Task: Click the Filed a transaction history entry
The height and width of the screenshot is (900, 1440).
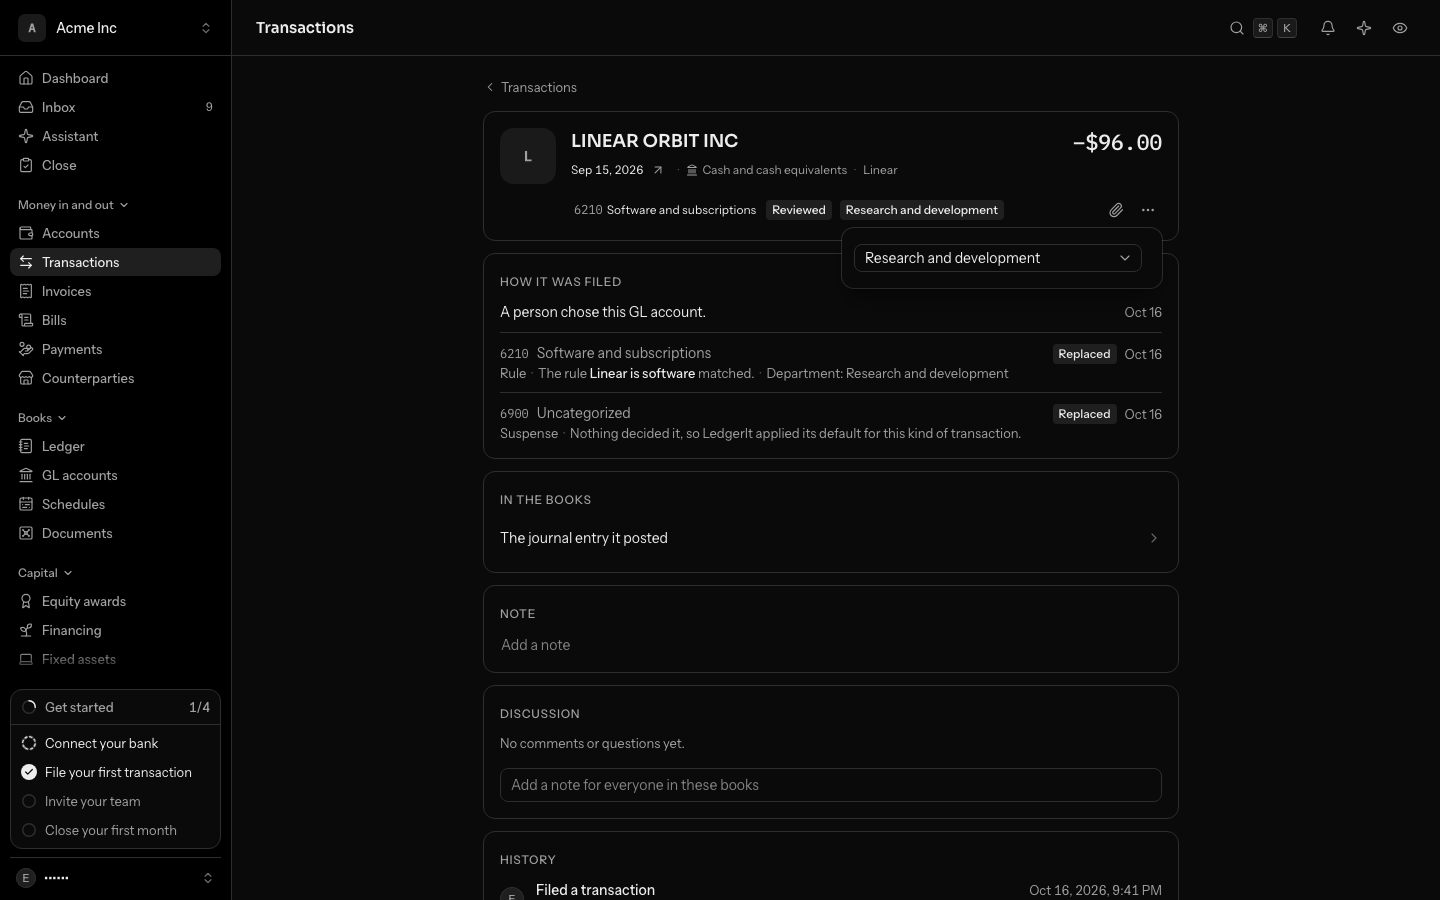Action: coord(595,890)
